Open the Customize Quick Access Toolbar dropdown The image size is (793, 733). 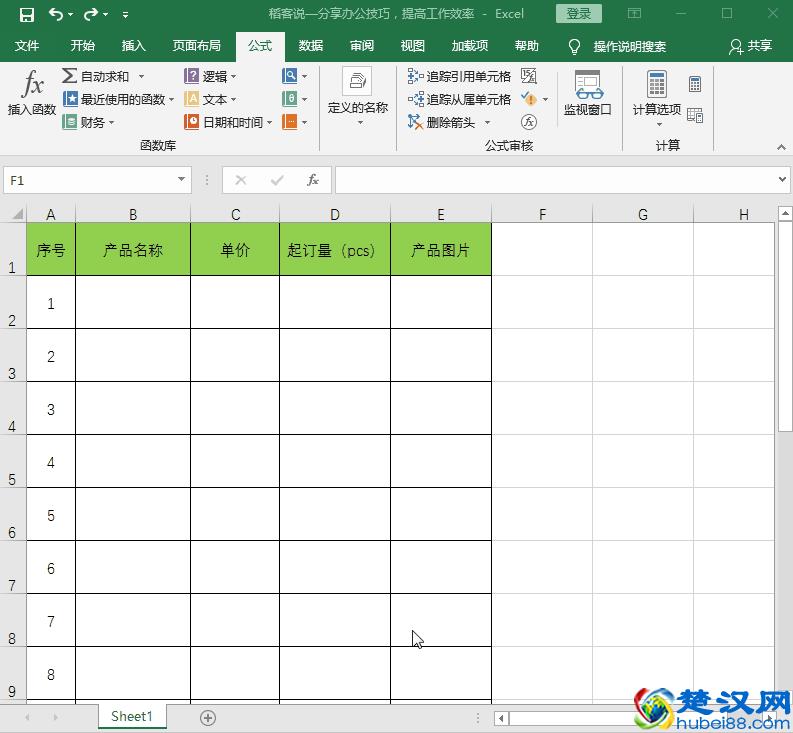click(125, 15)
